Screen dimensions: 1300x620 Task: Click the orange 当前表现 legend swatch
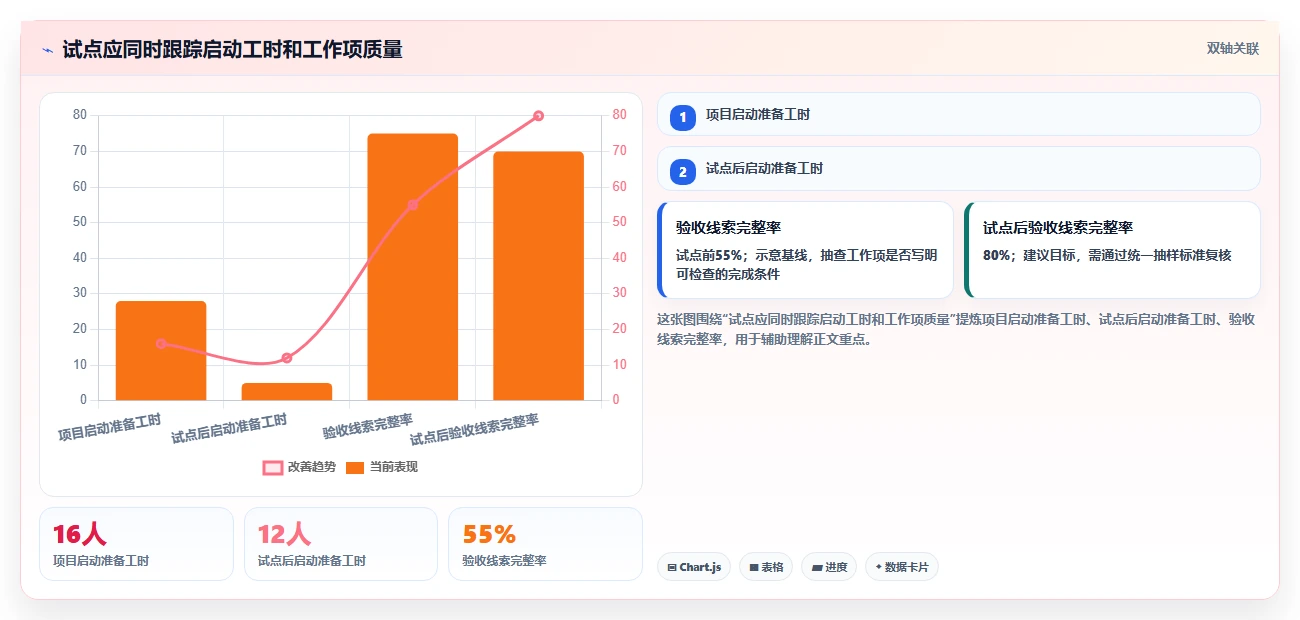[x=355, y=467]
